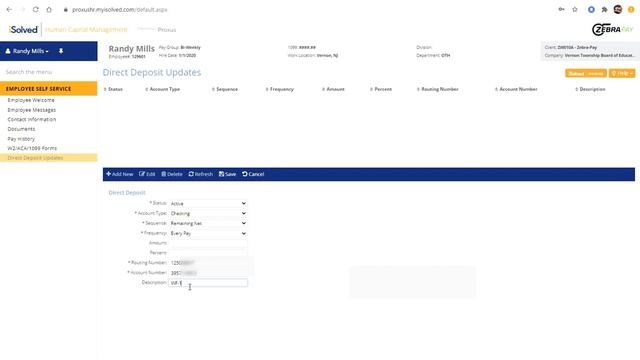Open the blue circular browser extension icon
The height and width of the screenshot is (360, 640).
coord(591,9)
